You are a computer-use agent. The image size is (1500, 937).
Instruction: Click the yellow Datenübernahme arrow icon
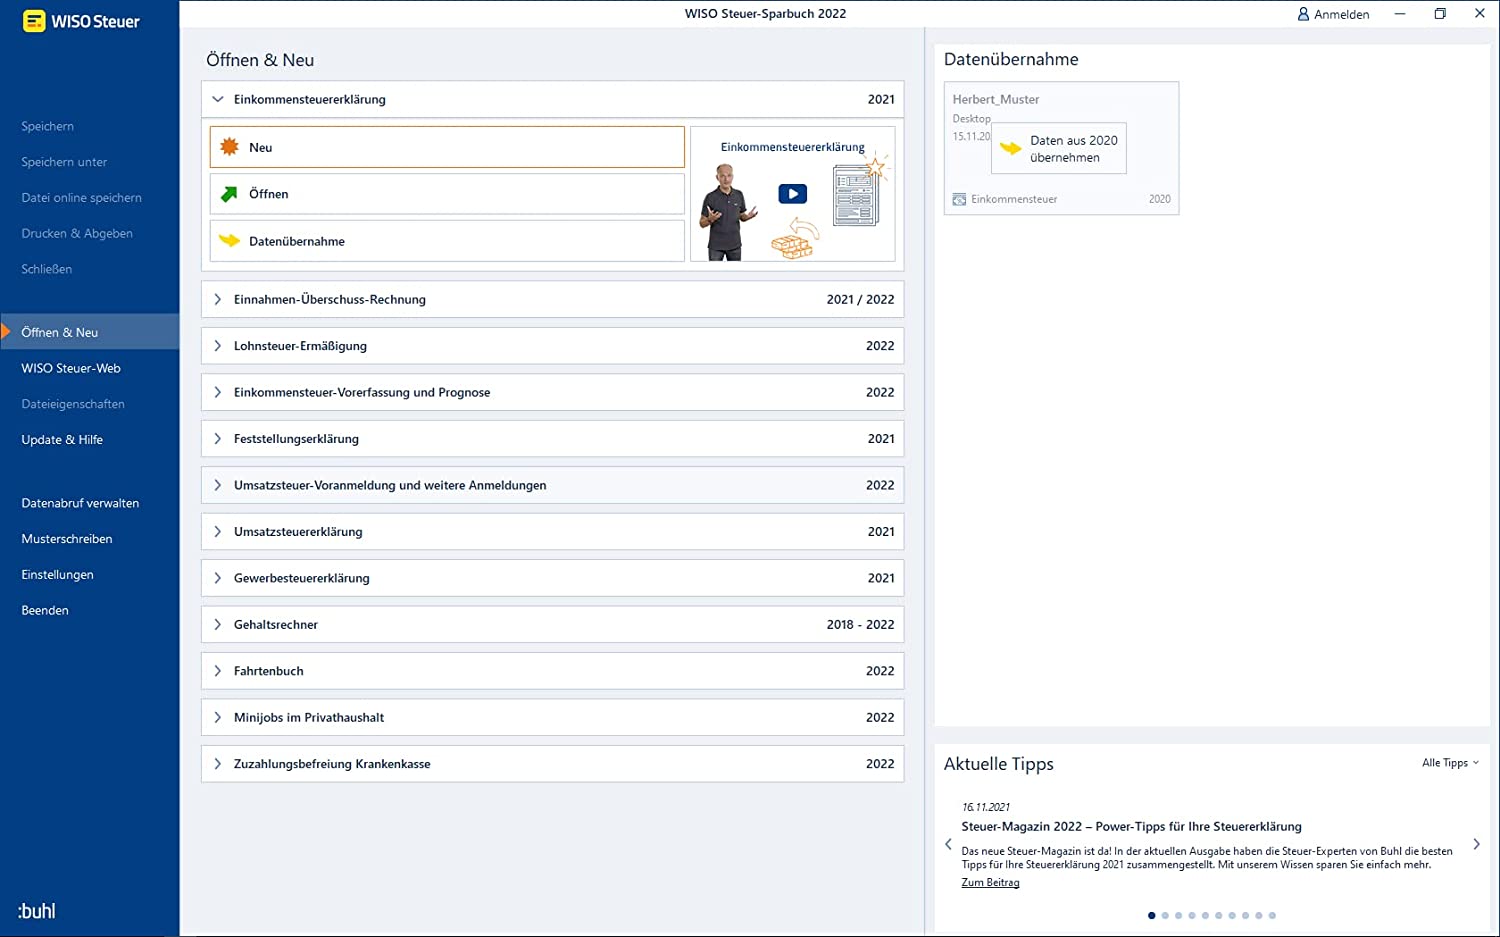[x=229, y=241]
